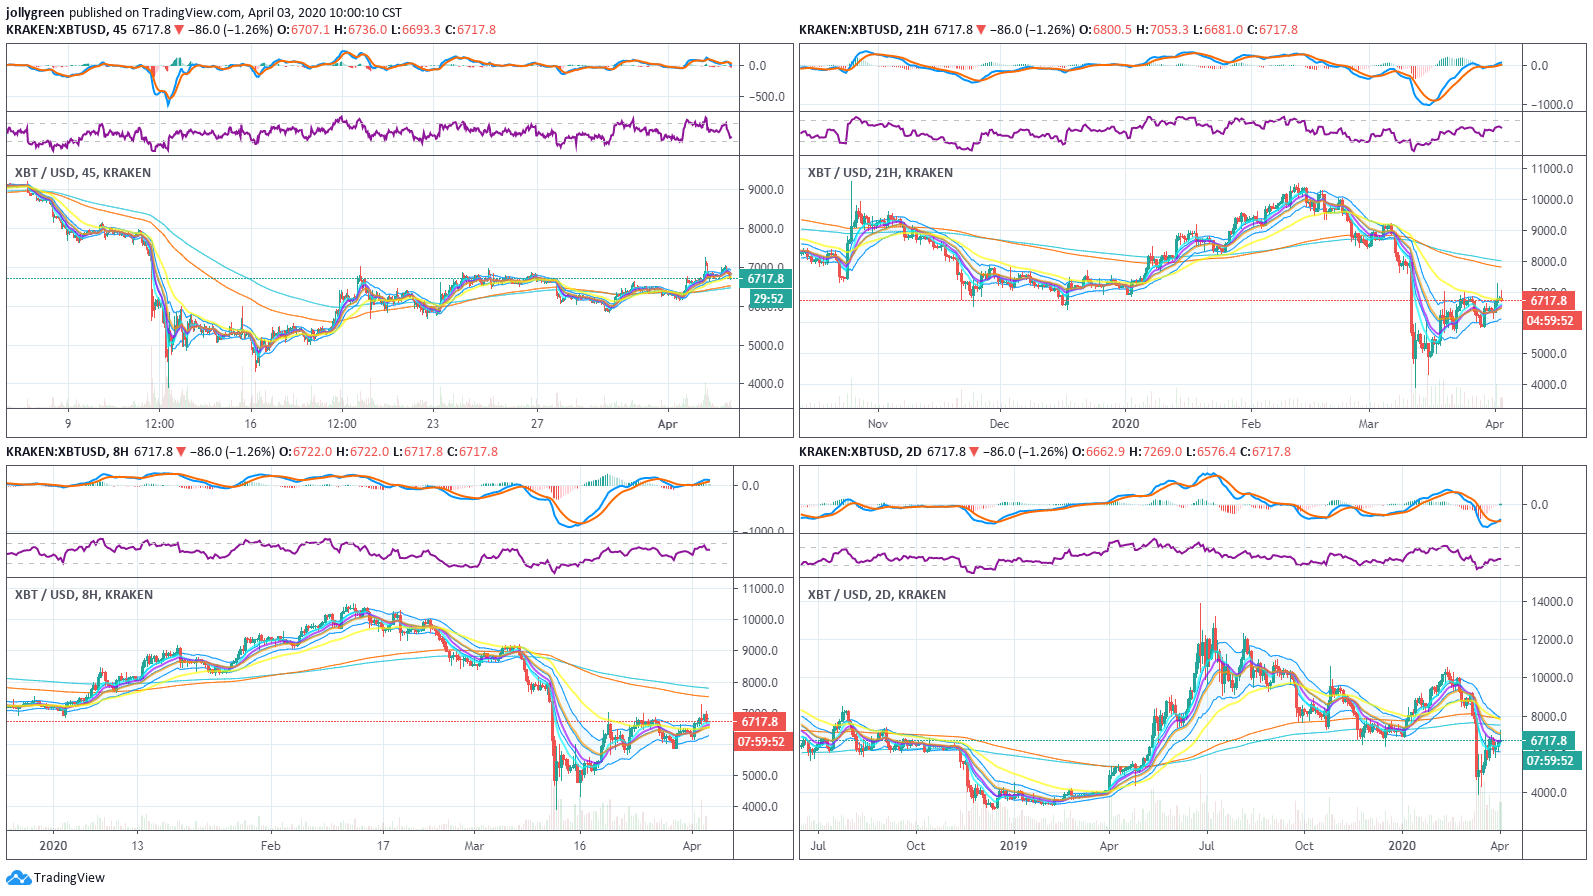Viewport: 1593px width, 896px height.
Task: Click the 4000.0 price axis label on the 45 chart
Action: click(x=766, y=384)
